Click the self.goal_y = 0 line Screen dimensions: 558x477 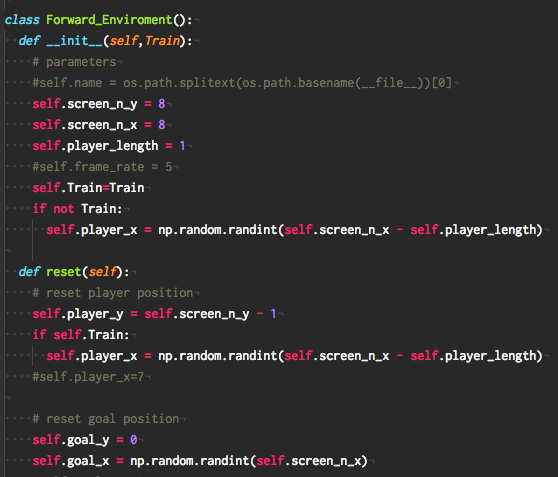[85, 440]
